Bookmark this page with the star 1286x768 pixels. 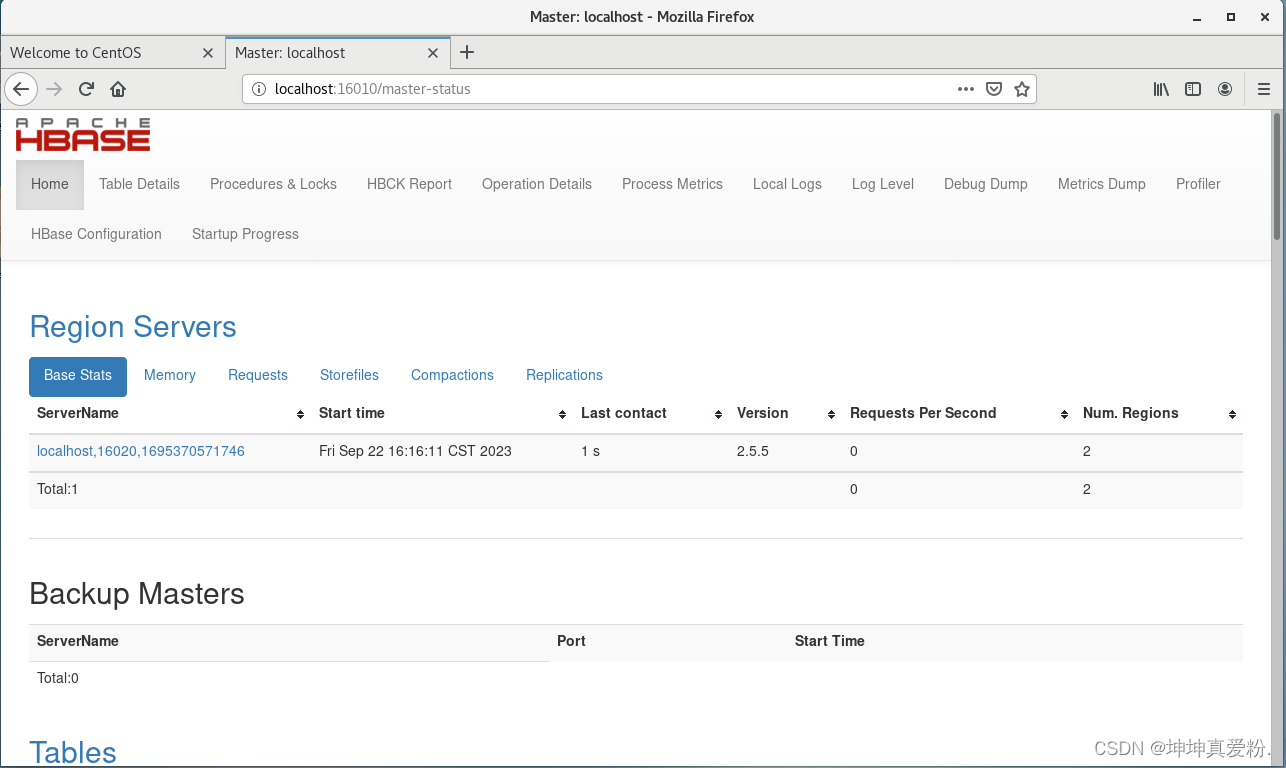[x=1022, y=89]
